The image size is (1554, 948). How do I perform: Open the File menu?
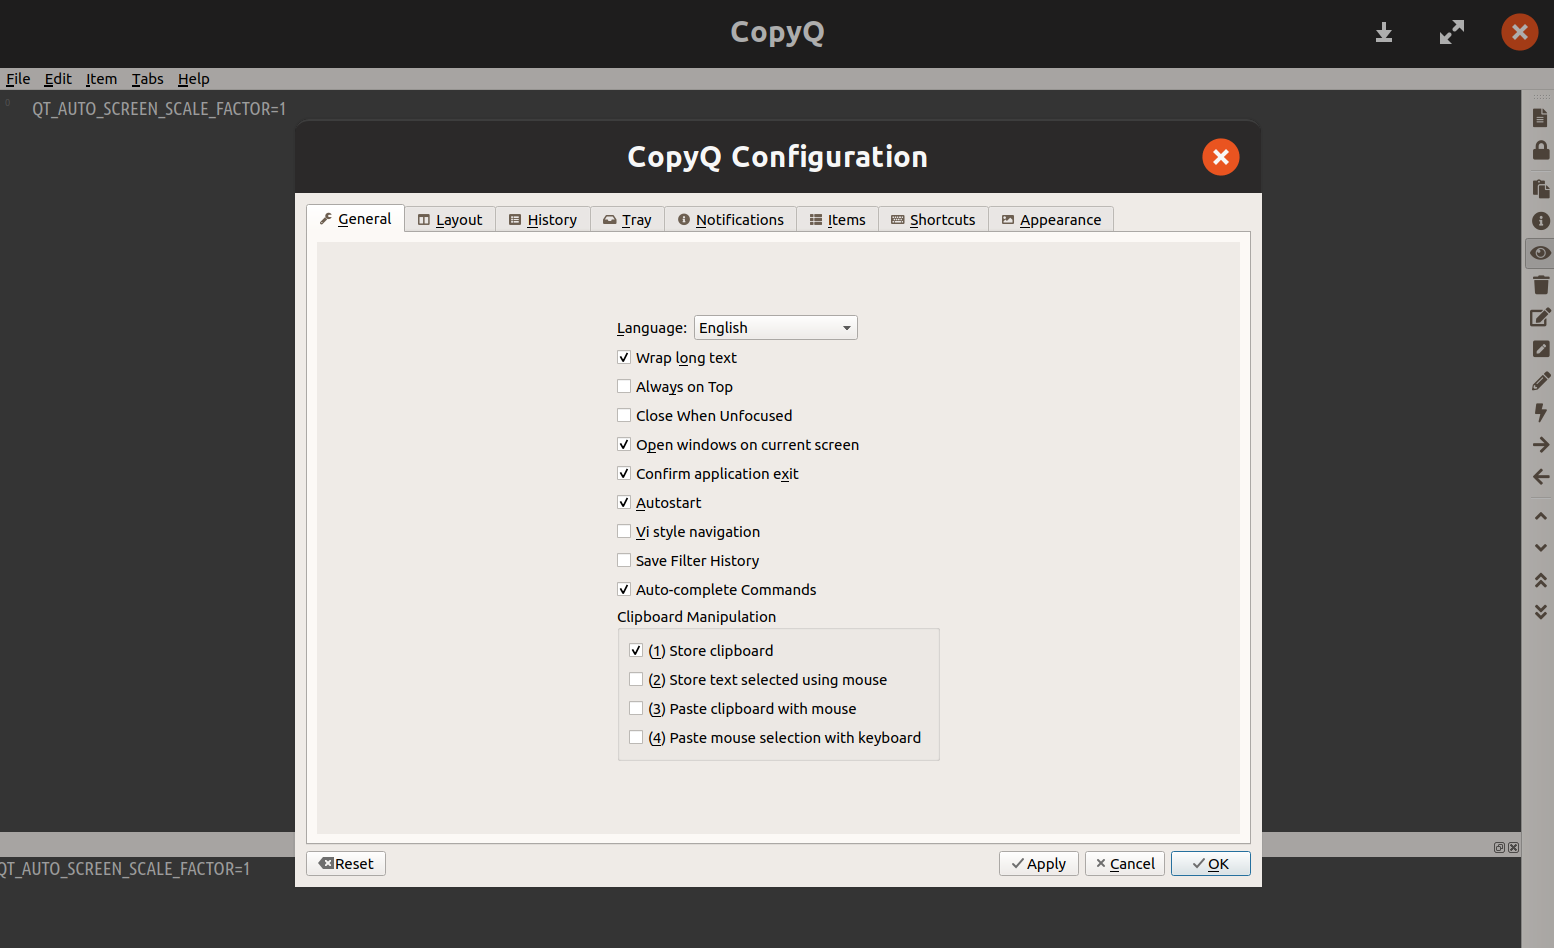tap(18, 79)
